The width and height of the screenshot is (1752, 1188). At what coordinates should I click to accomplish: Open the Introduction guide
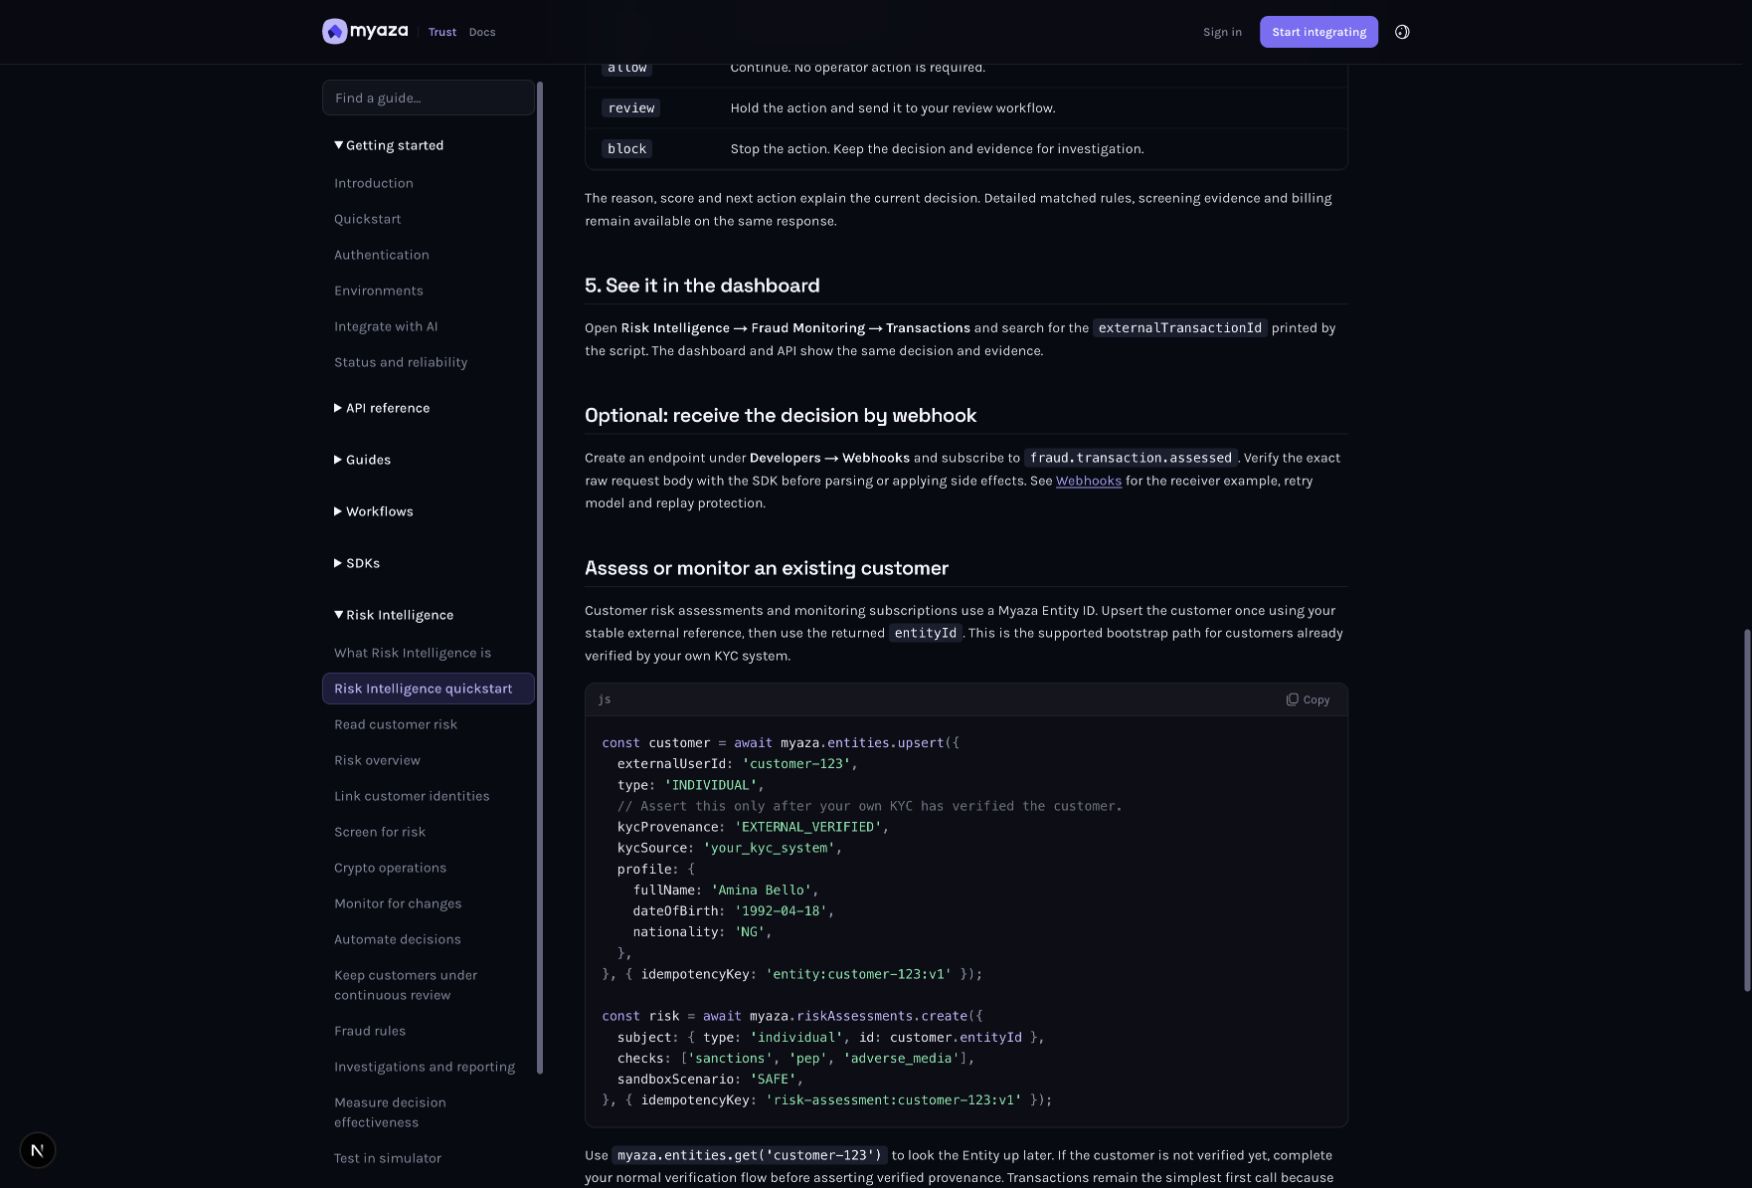point(374,183)
